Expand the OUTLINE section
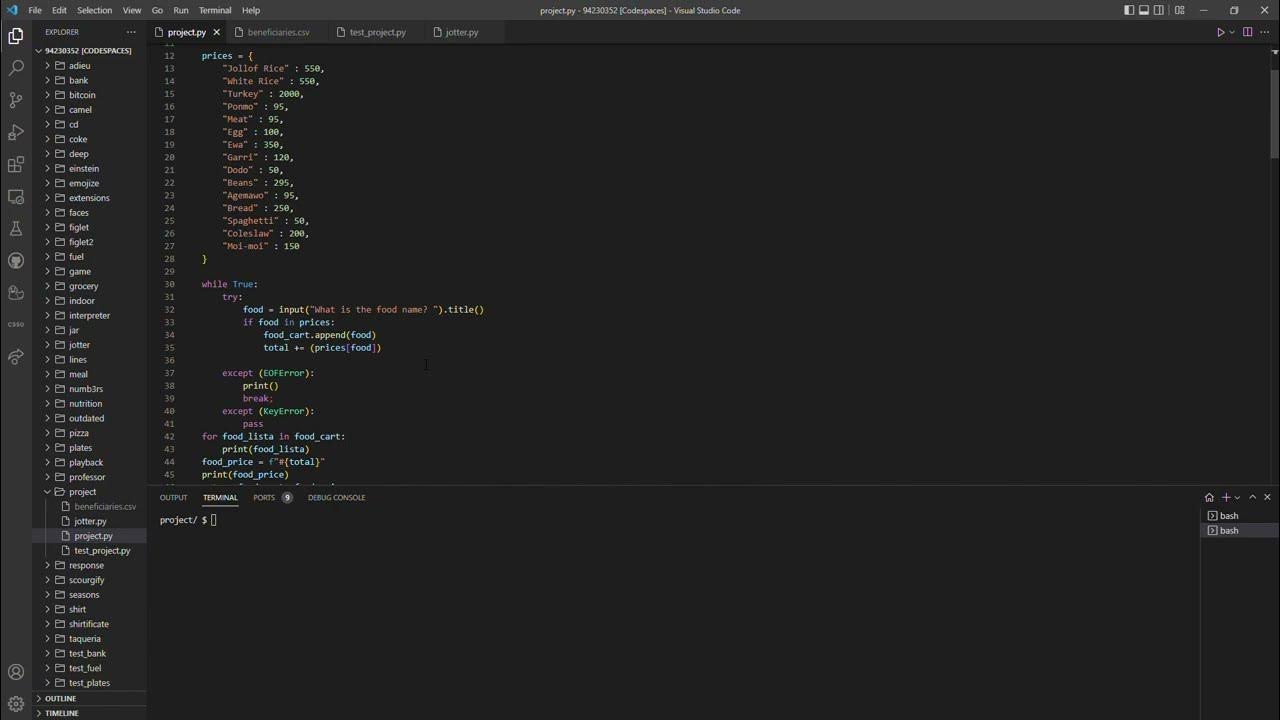This screenshot has height=720, width=1280. (x=60, y=698)
